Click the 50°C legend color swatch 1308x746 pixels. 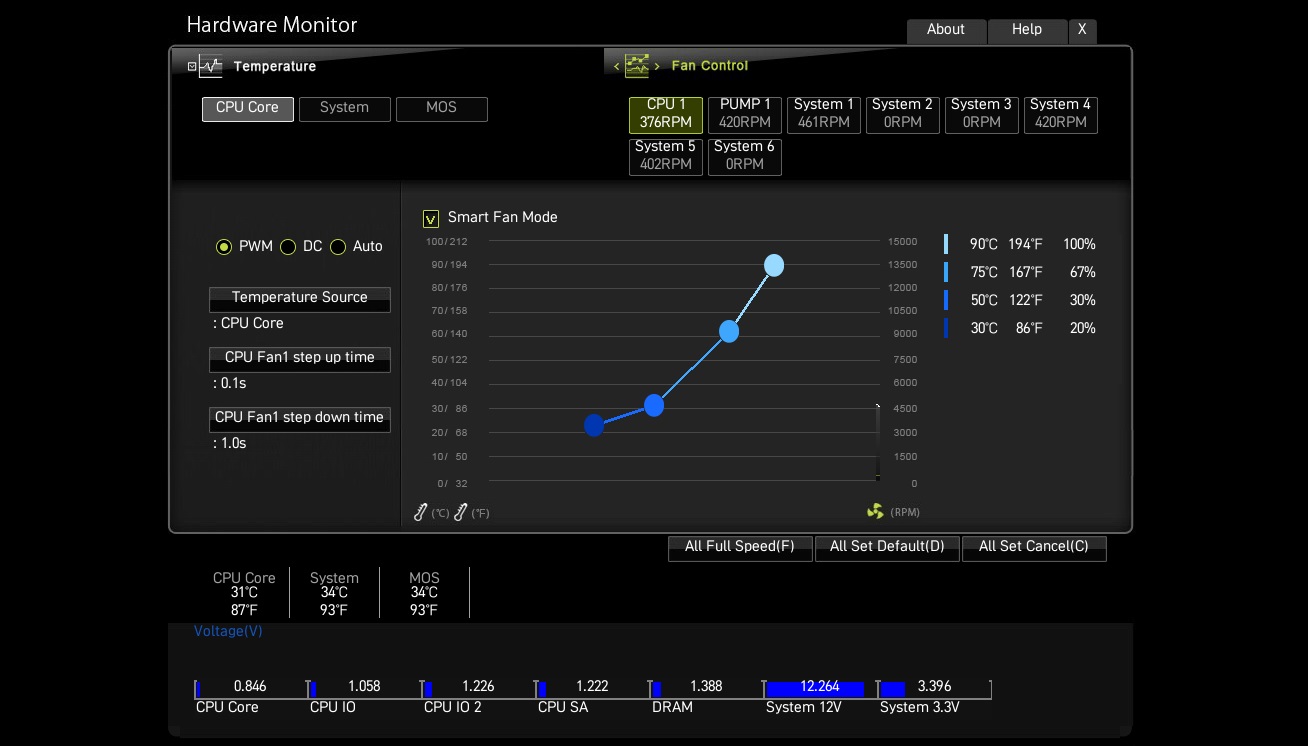click(946, 300)
